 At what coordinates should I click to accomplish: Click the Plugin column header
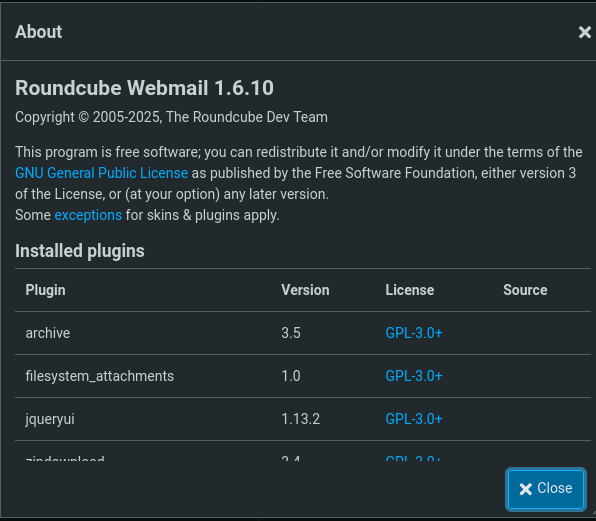46,290
